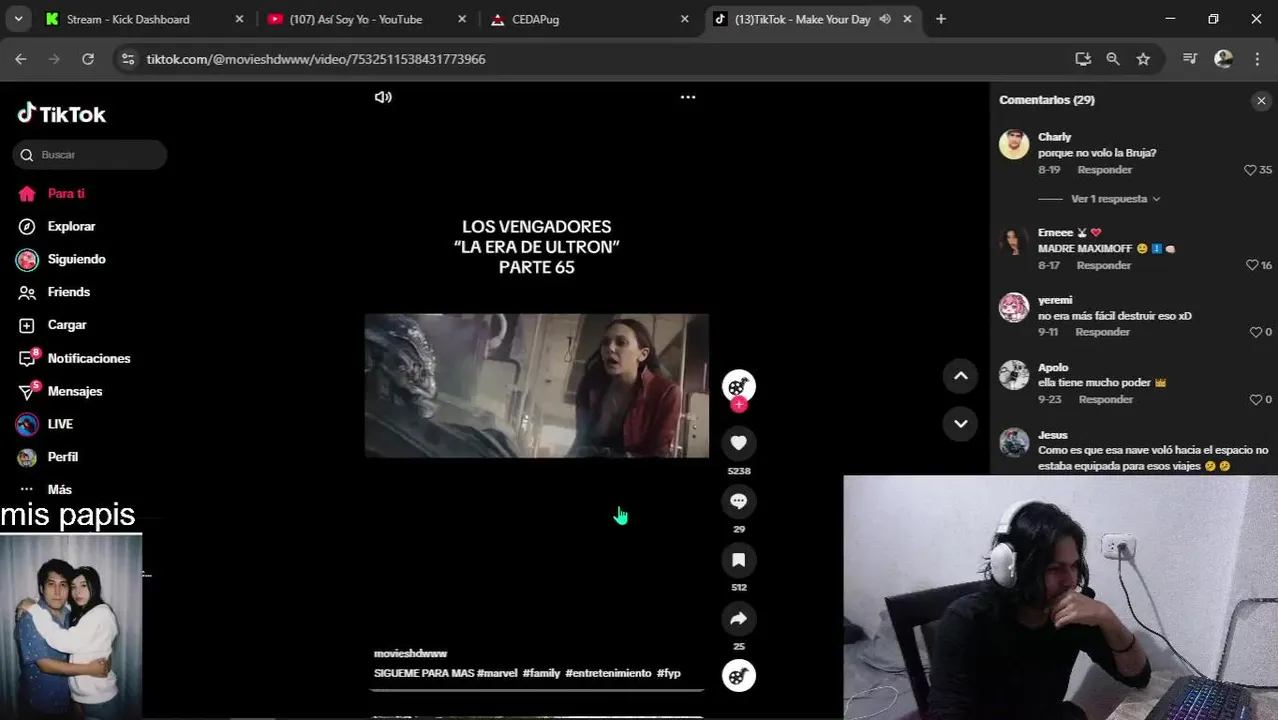
Task: Open the #family hashtag
Action: 541,673
